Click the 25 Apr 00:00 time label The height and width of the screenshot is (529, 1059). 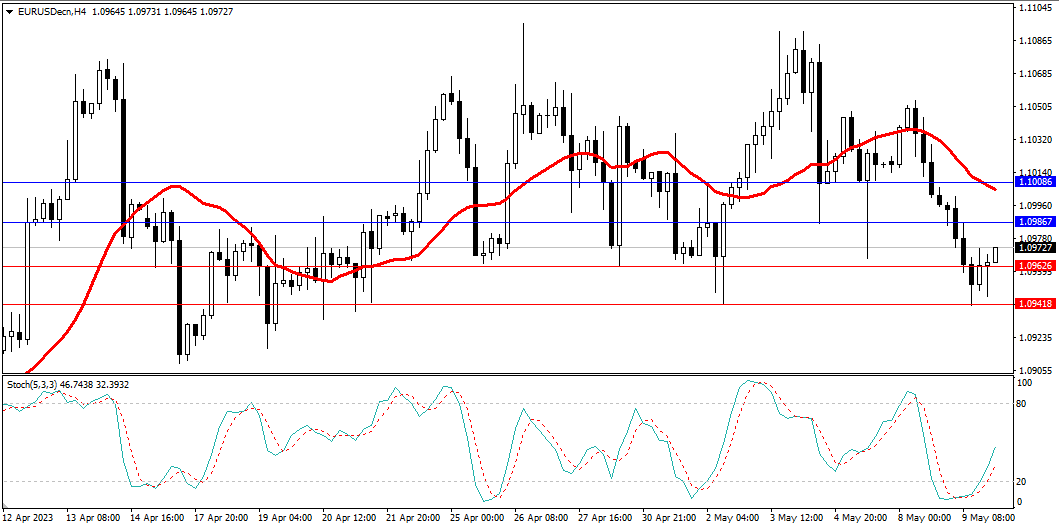point(477,518)
